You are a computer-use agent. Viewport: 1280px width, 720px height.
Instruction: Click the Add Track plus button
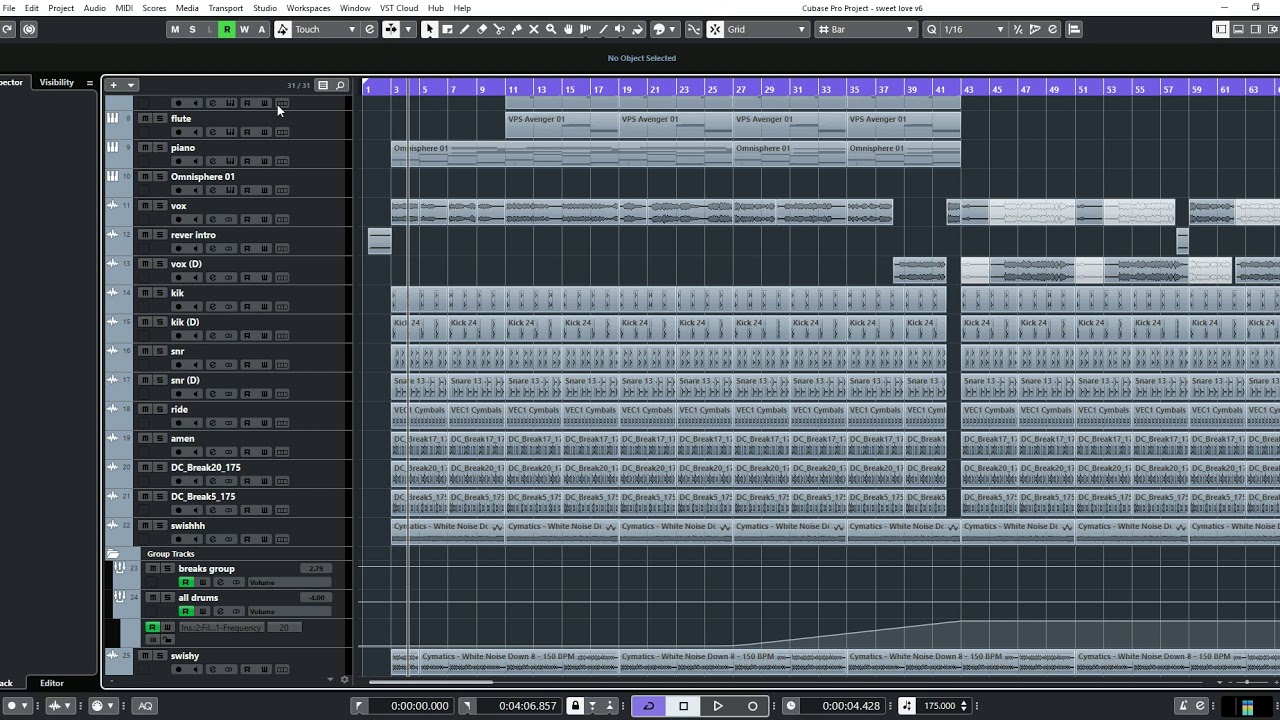click(114, 85)
